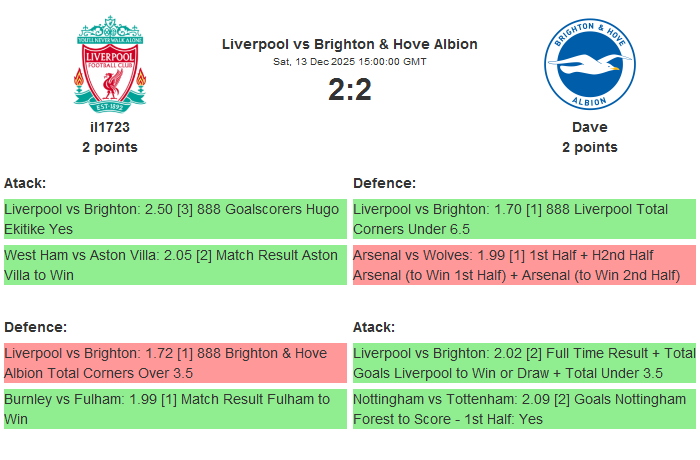Select Liverpool Win or Draw Under 3.5 bet

(524, 363)
